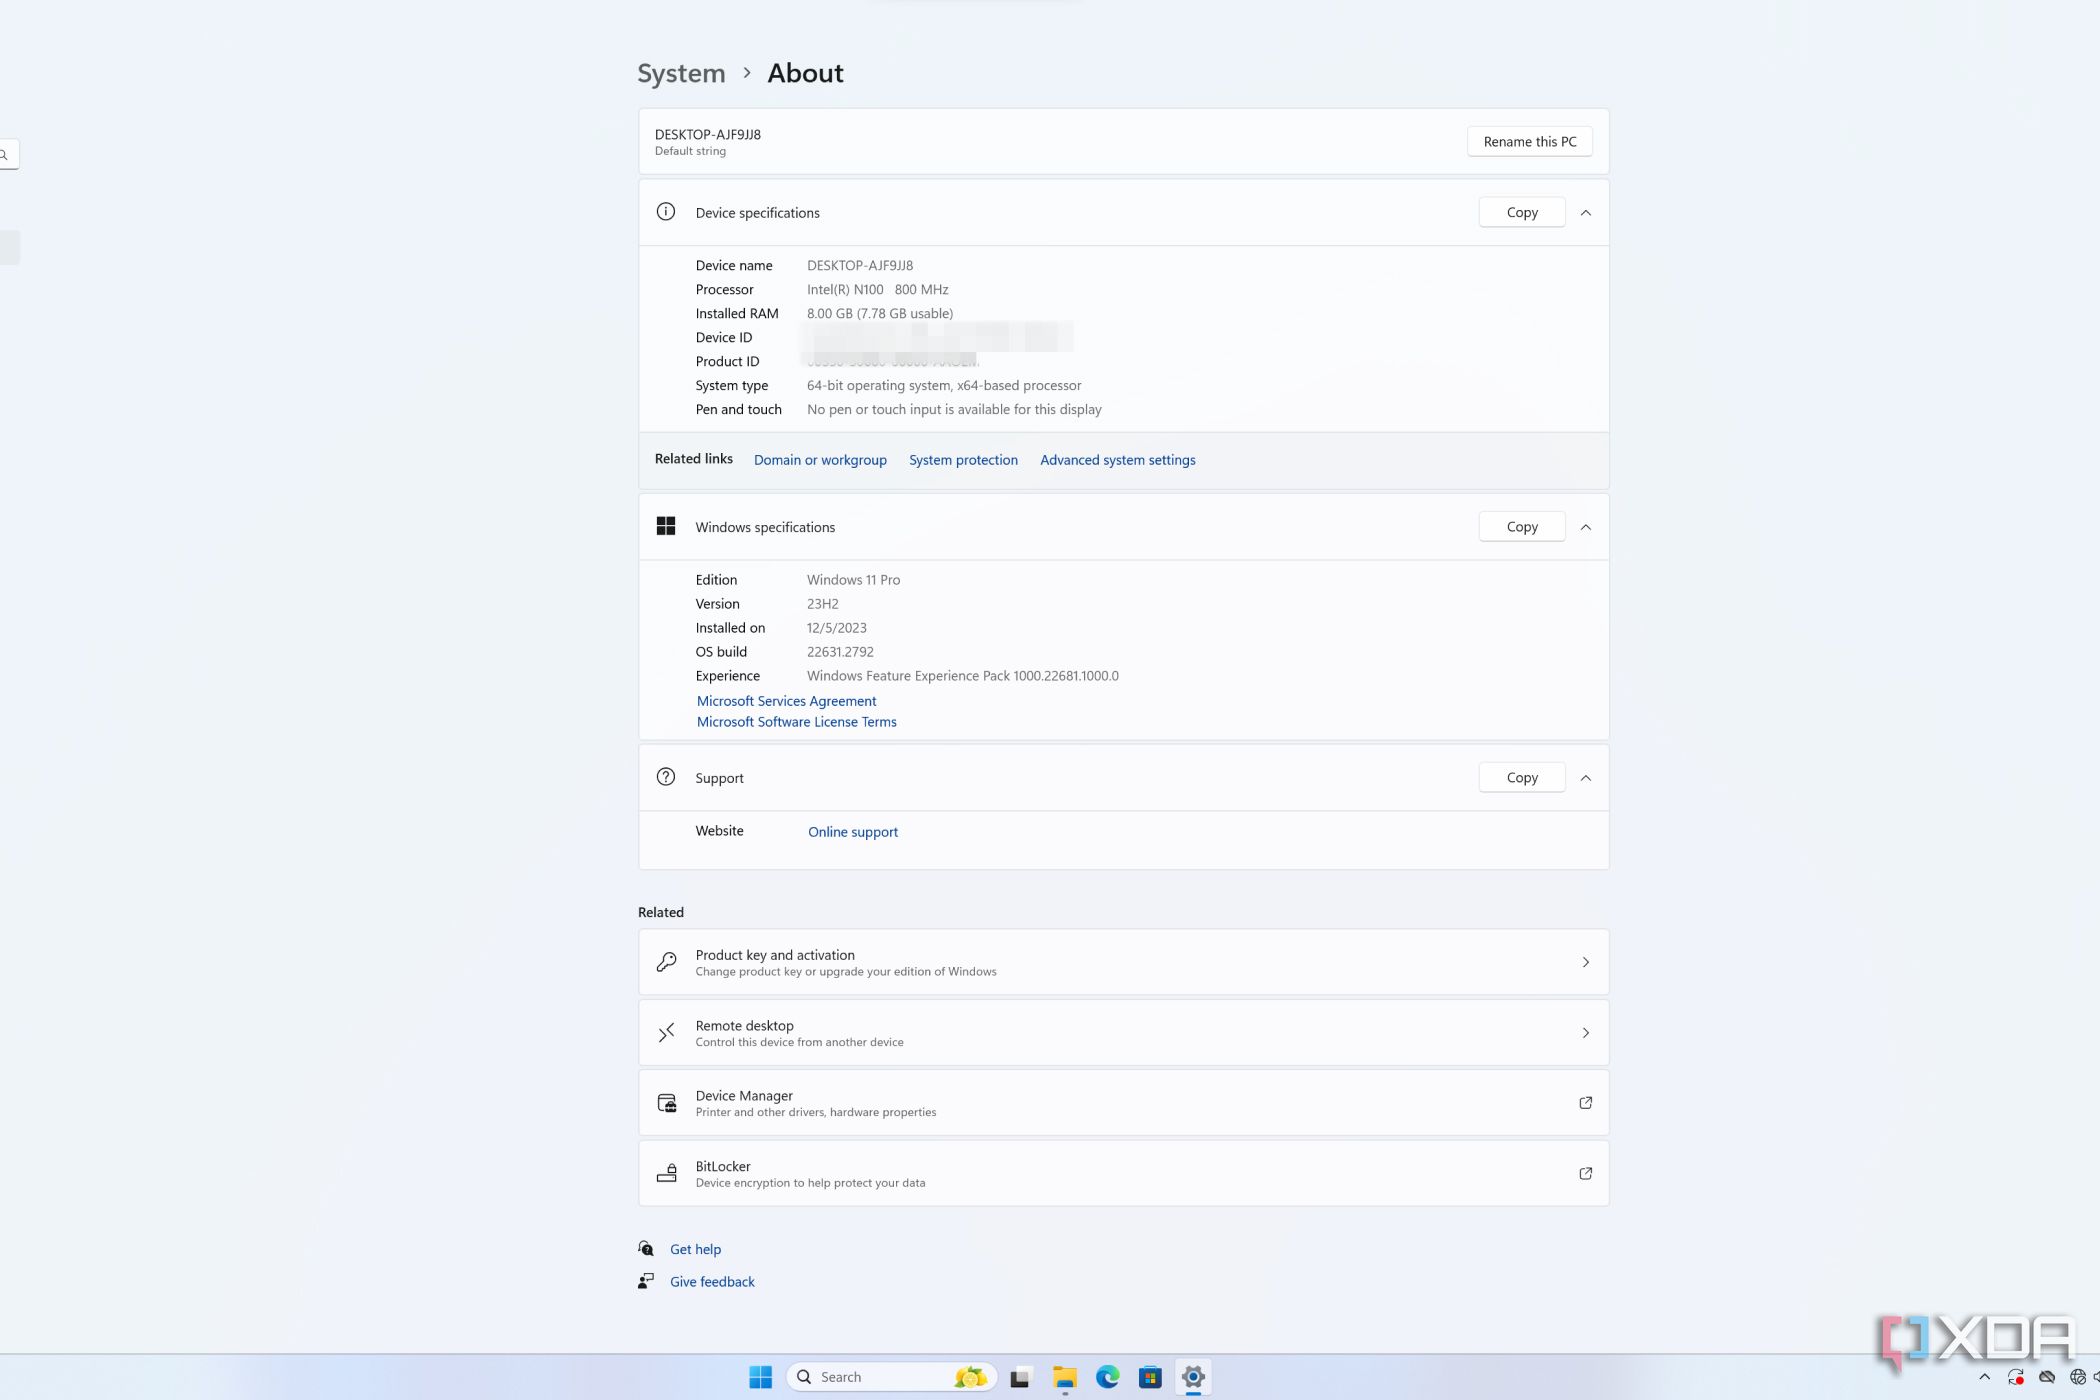The image size is (2100, 1400).
Task: Launch File Explorer from the taskbar
Action: coord(1064,1378)
